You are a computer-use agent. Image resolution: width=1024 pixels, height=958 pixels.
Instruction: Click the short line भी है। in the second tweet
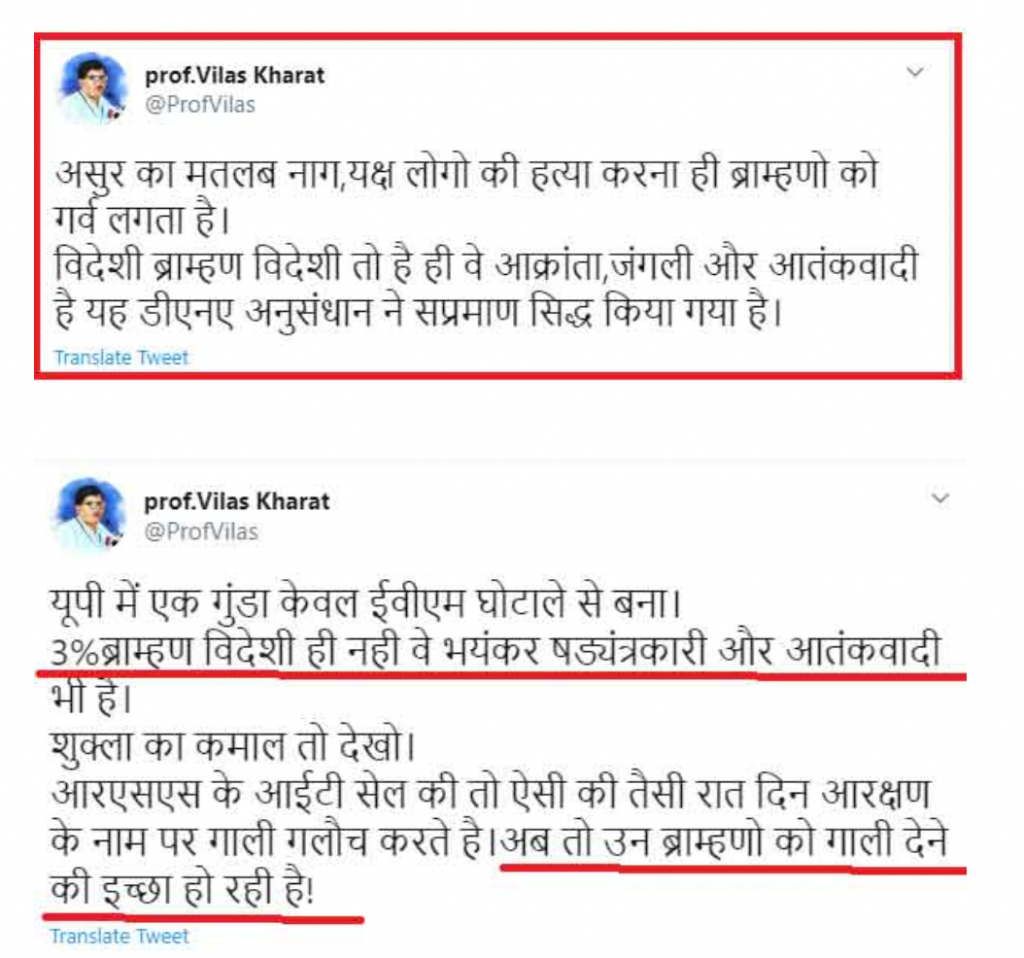[91, 698]
